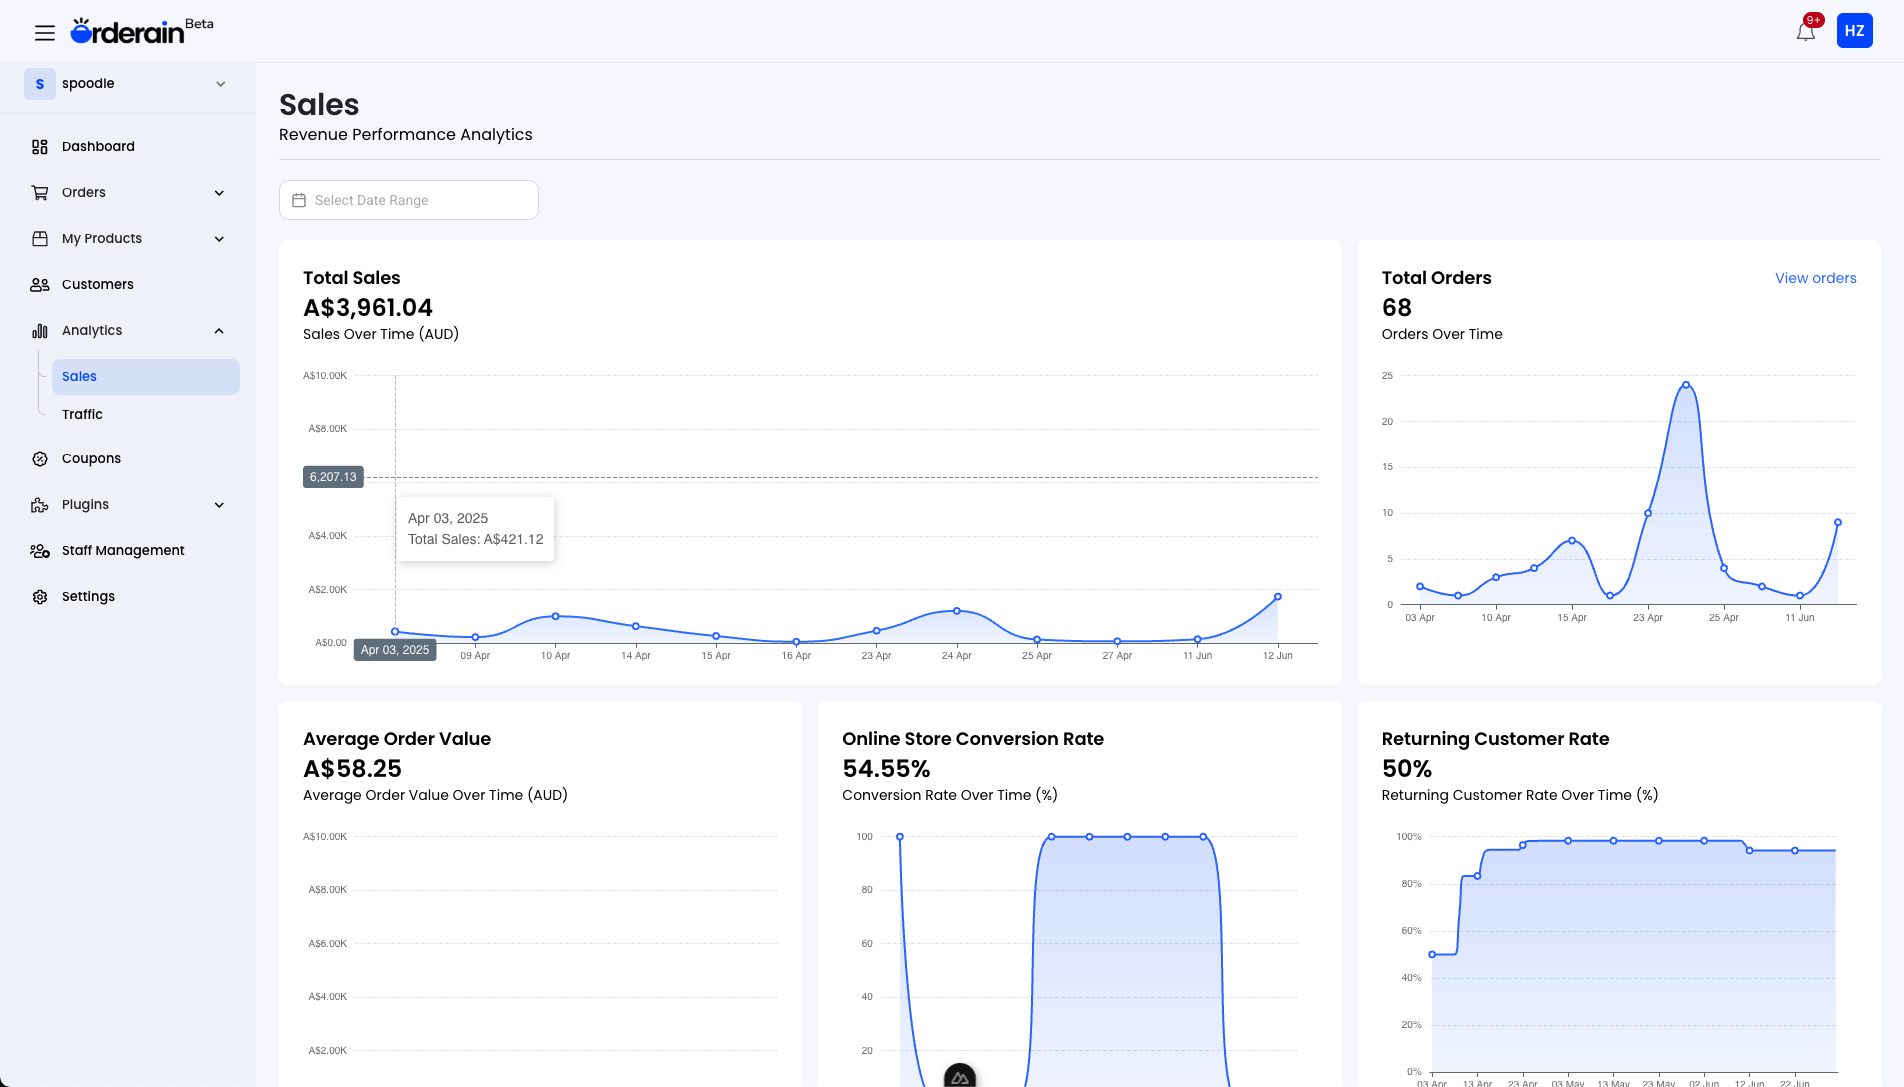Open the notifications bell
The height and width of the screenshot is (1087, 1904).
click(x=1806, y=30)
